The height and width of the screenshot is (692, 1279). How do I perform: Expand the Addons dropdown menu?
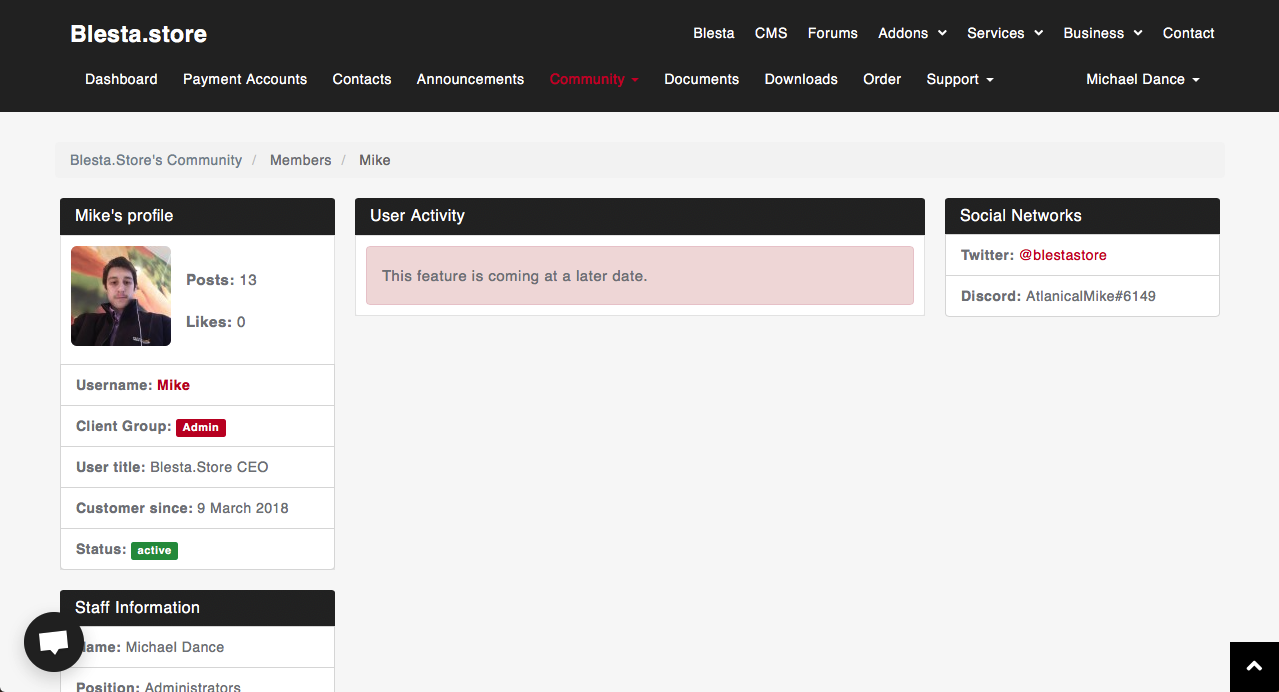pyautogui.click(x=912, y=33)
